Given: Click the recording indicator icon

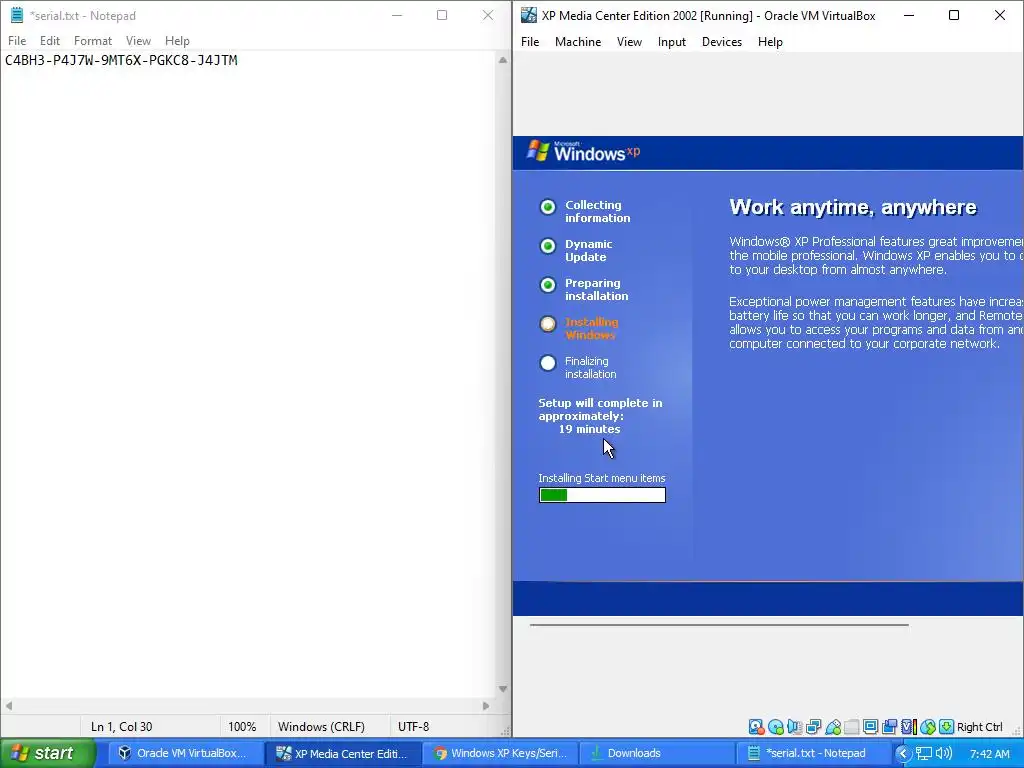Looking at the screenshot, I should coord(889,727).
